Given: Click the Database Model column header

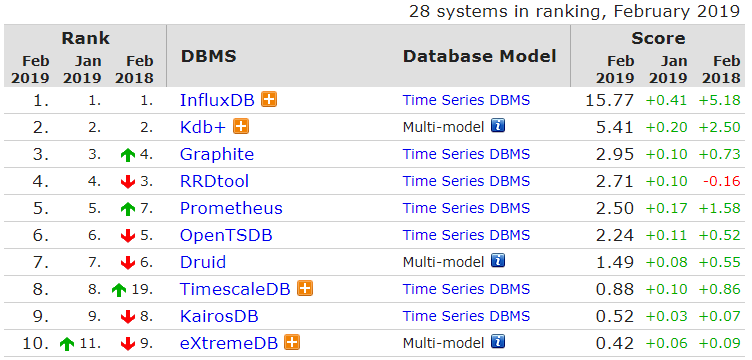Looking at the screenshot, I should click(x=480, y=56).
